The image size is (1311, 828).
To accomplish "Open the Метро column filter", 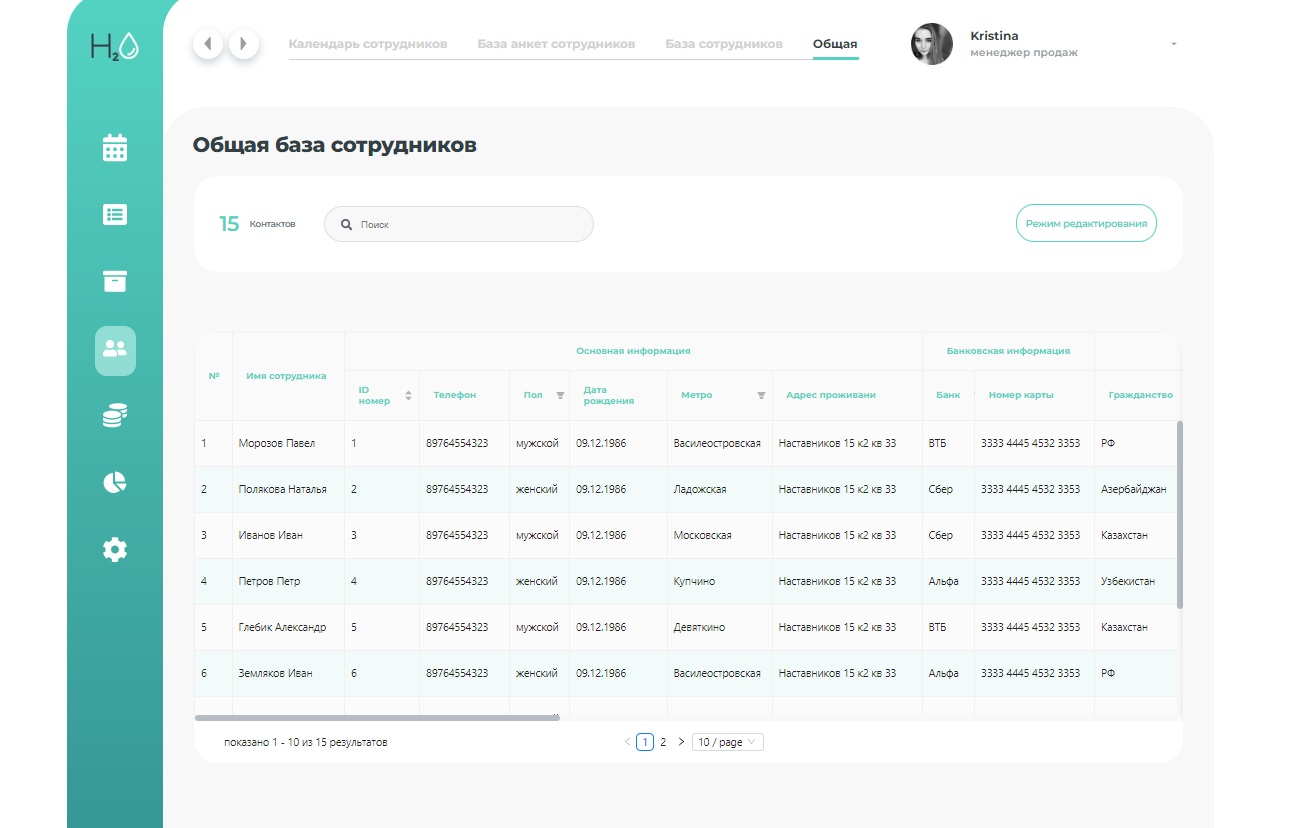I will (761, 396).
